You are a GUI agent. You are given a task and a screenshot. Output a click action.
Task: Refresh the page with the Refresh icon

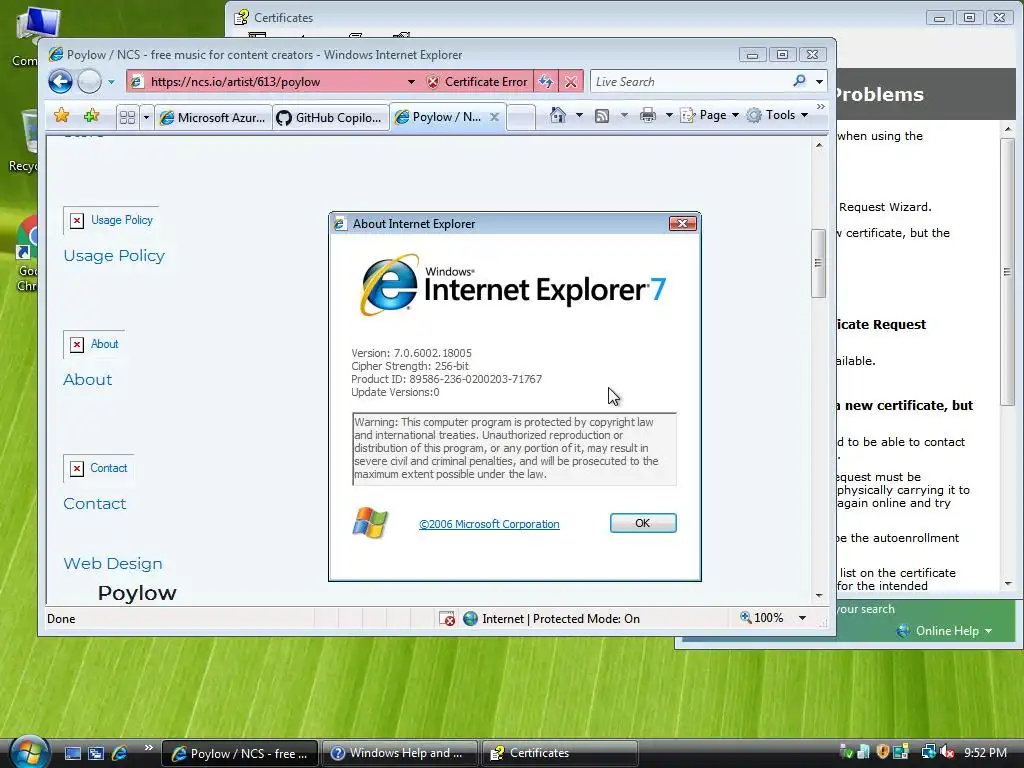coord(546,82)
